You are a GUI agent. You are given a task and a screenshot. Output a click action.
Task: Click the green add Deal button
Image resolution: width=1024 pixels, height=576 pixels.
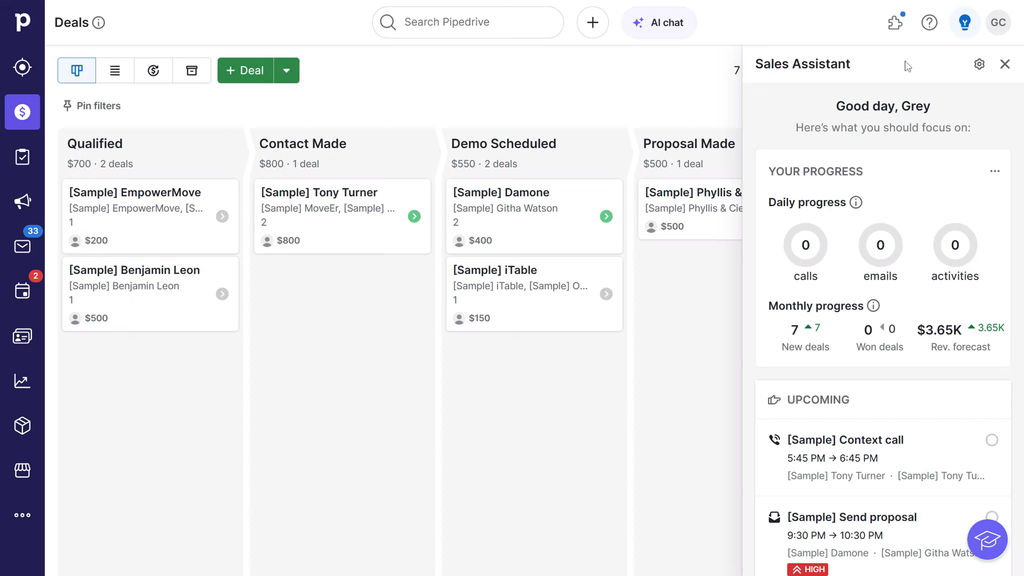coord(245,71)
